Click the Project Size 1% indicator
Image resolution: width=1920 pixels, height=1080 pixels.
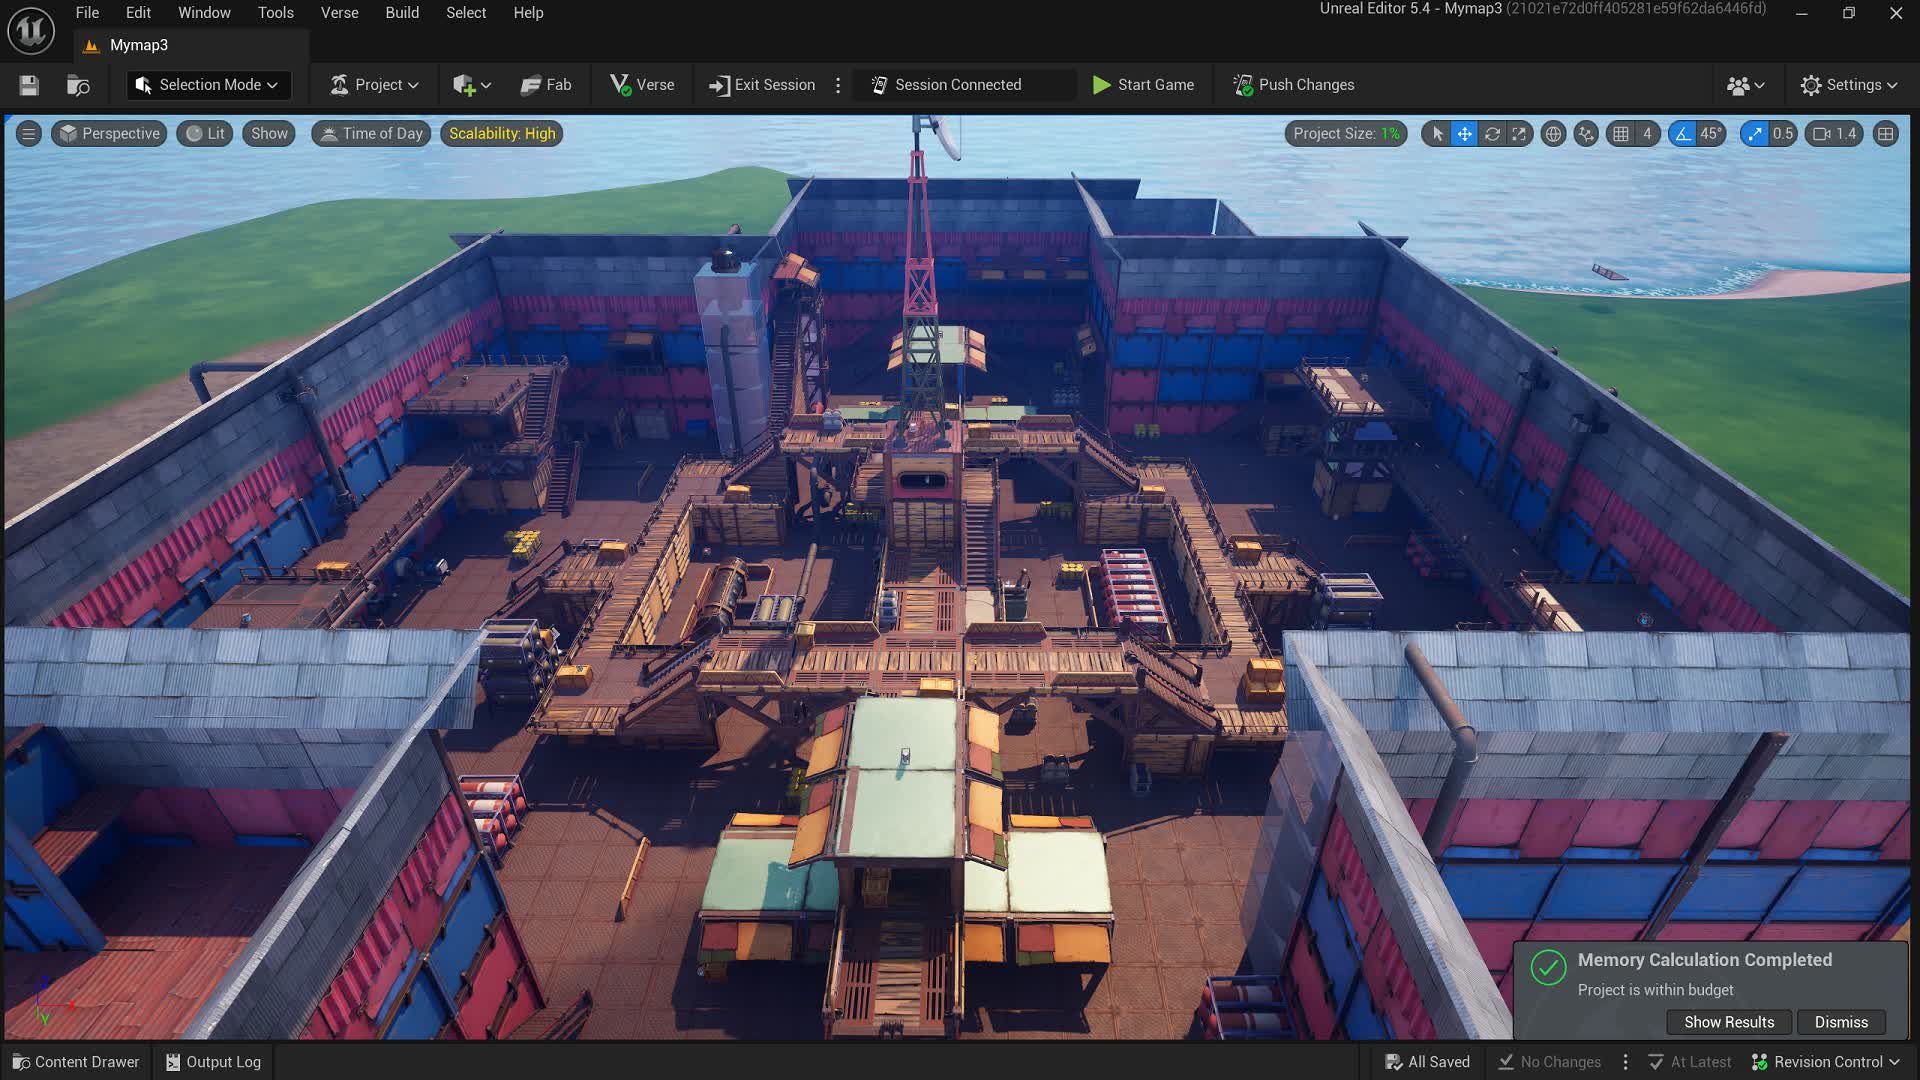click(x=1346, y=134)
